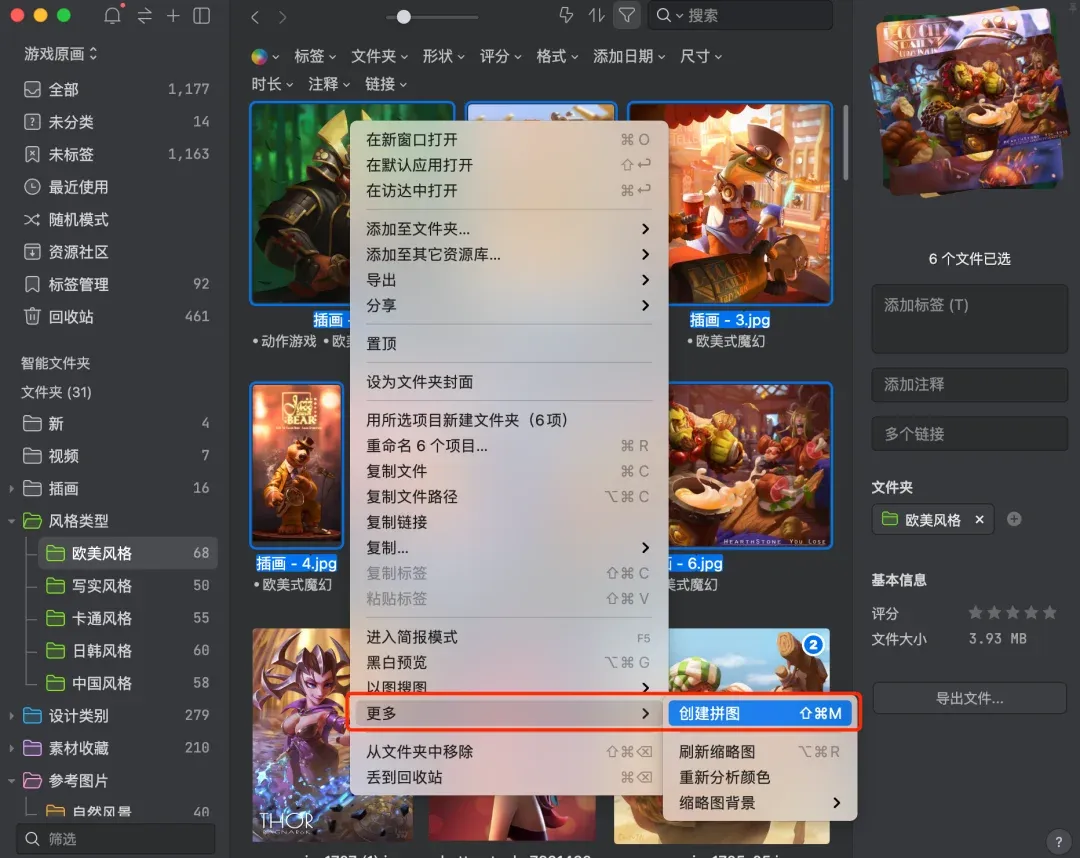This screenshot has width=1080, height=858.
Task: Select 未分类 in the sidebar
Action: coord(116,122)
